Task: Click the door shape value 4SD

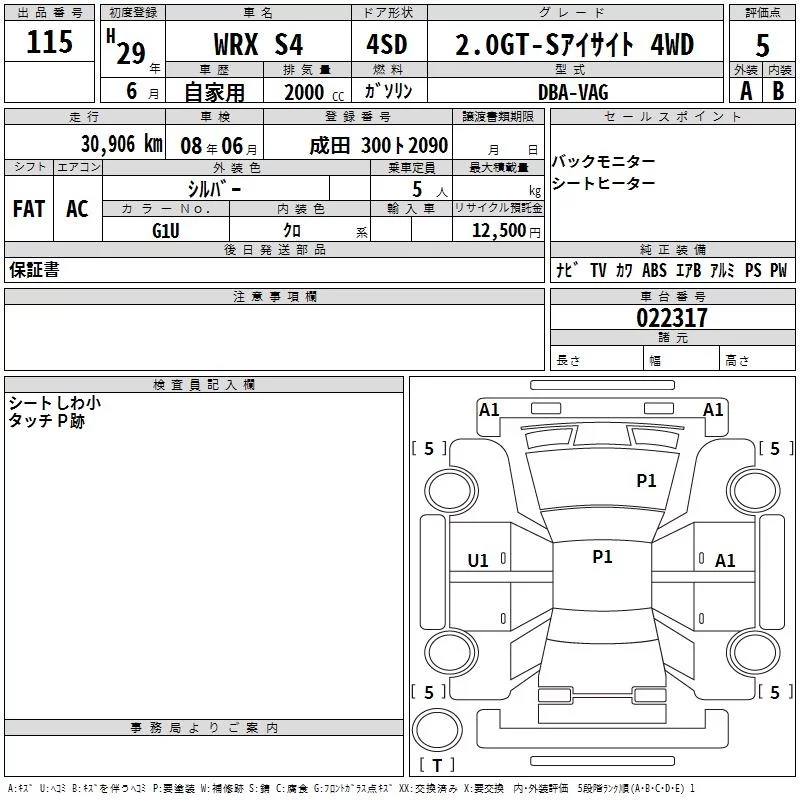Action: [387, 44]
